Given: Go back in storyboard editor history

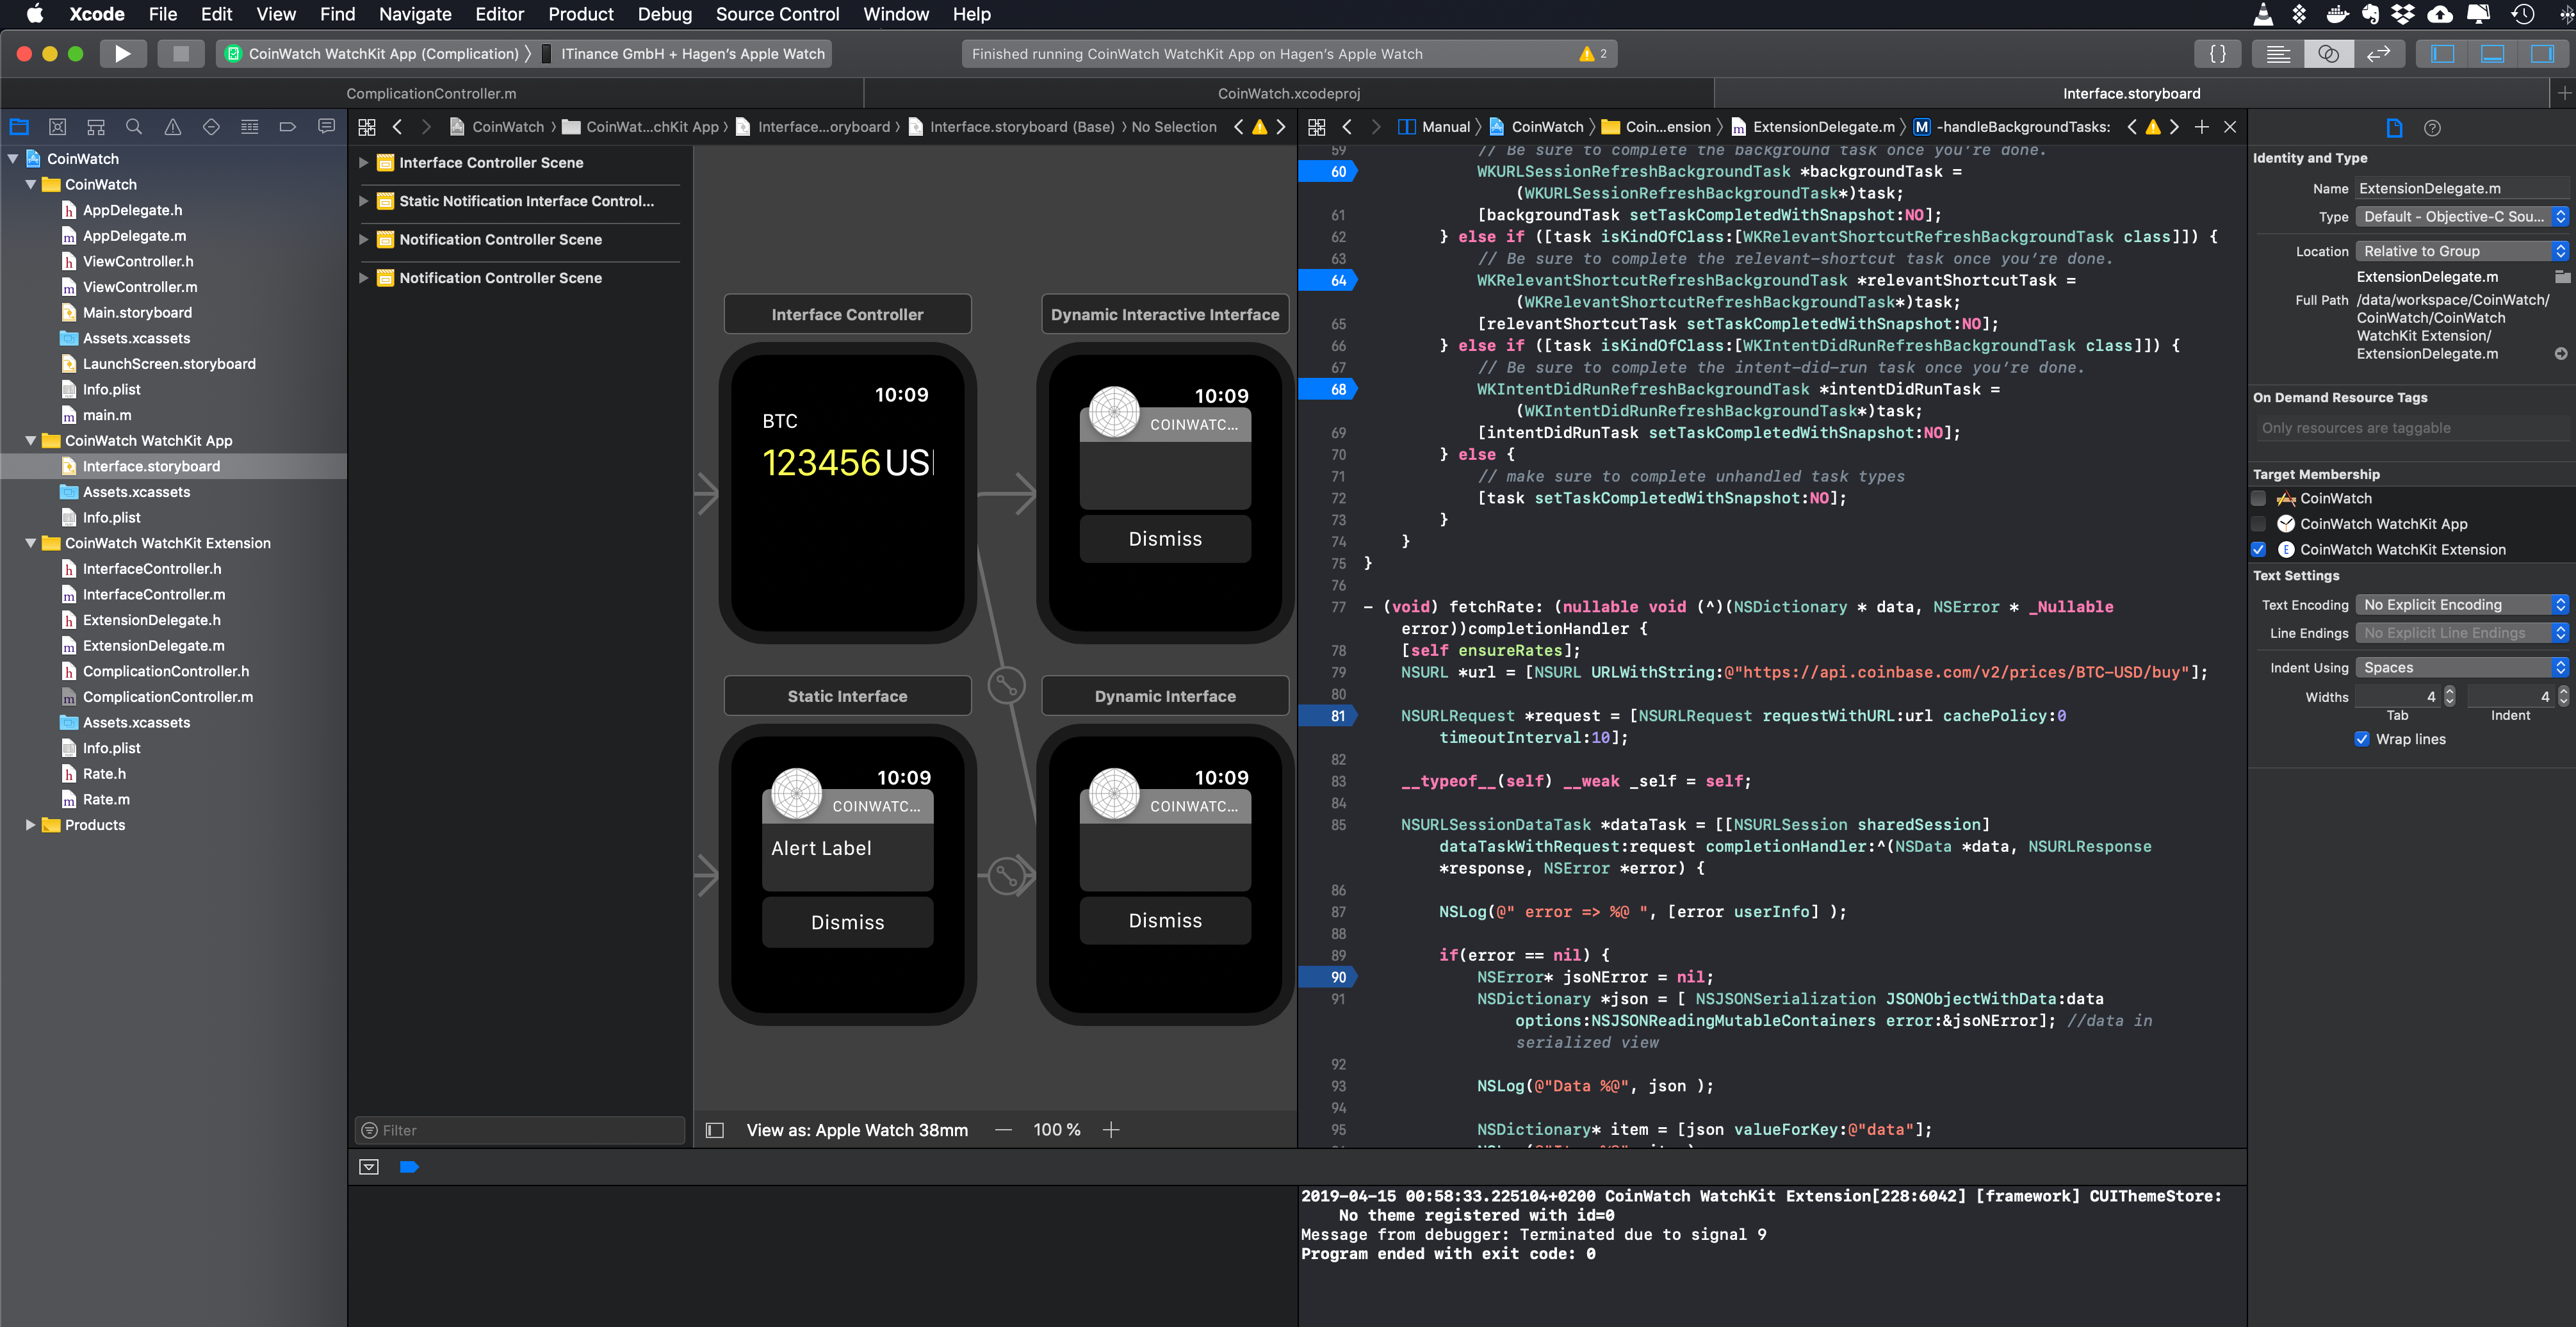Looking at the screenshot, I should (397, 127).
